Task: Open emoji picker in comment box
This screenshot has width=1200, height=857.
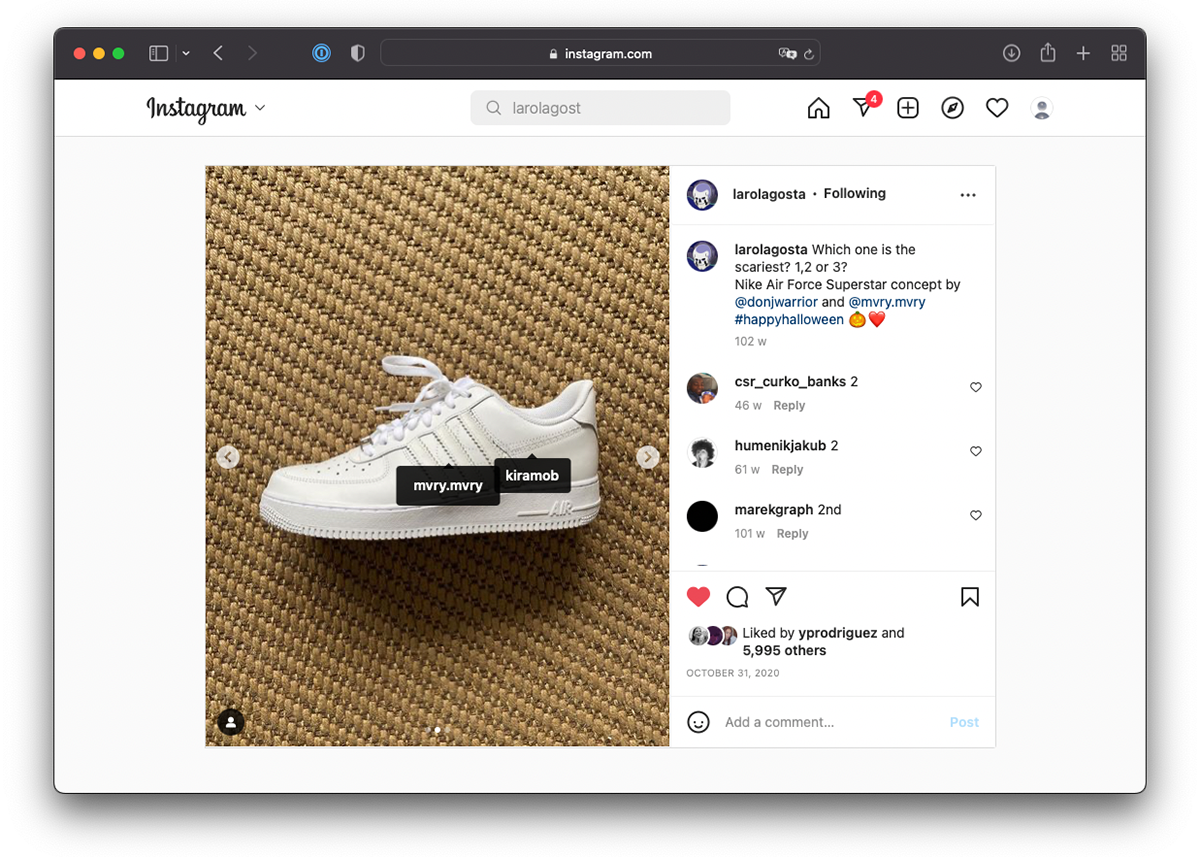Action: (699, 722)
